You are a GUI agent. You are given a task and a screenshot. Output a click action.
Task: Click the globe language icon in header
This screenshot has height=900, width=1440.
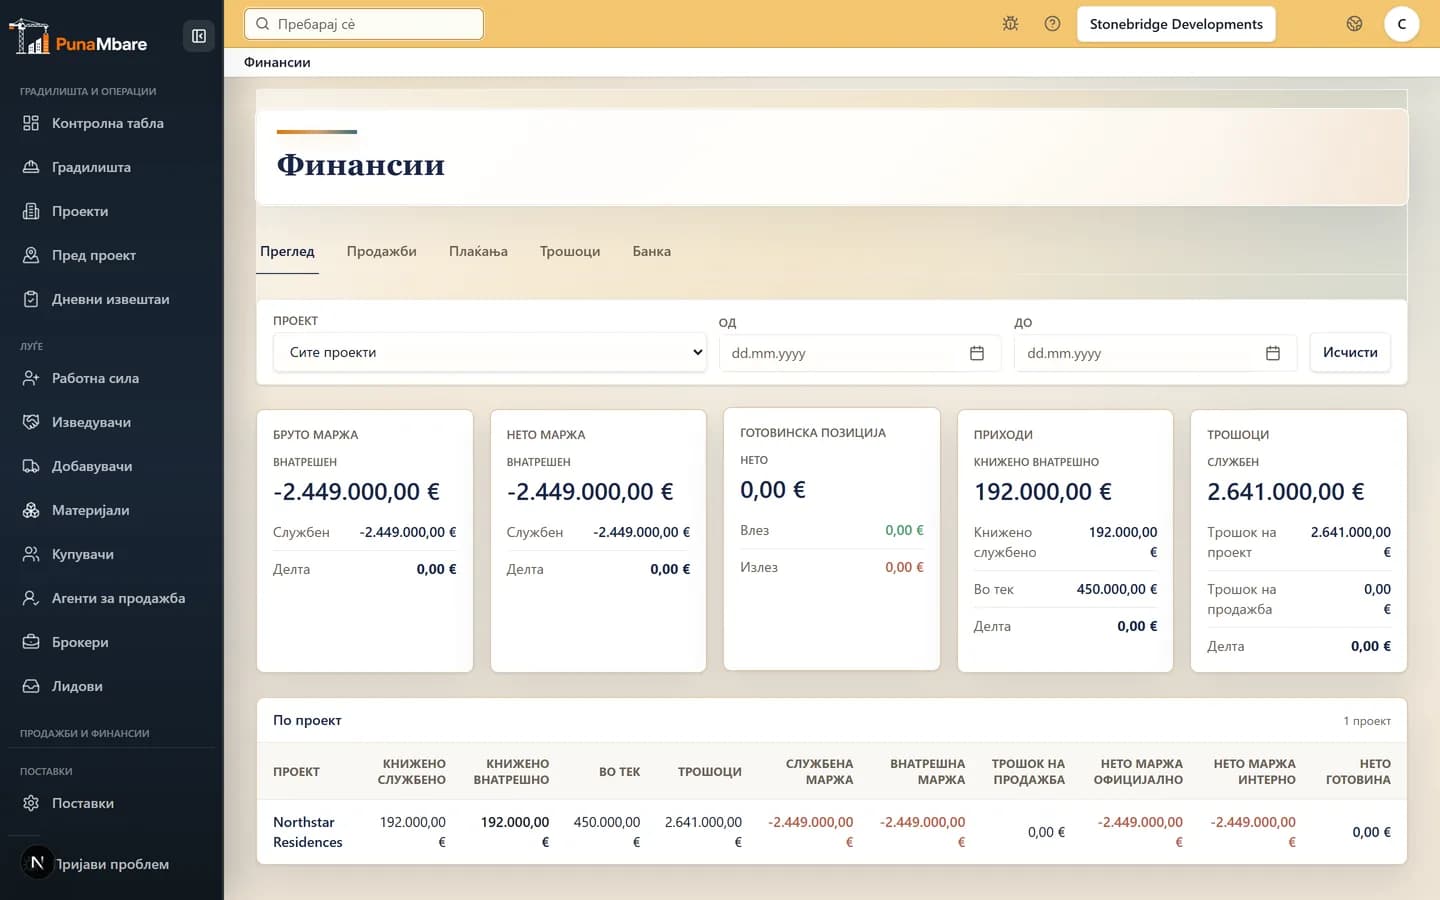point(1354,24)
